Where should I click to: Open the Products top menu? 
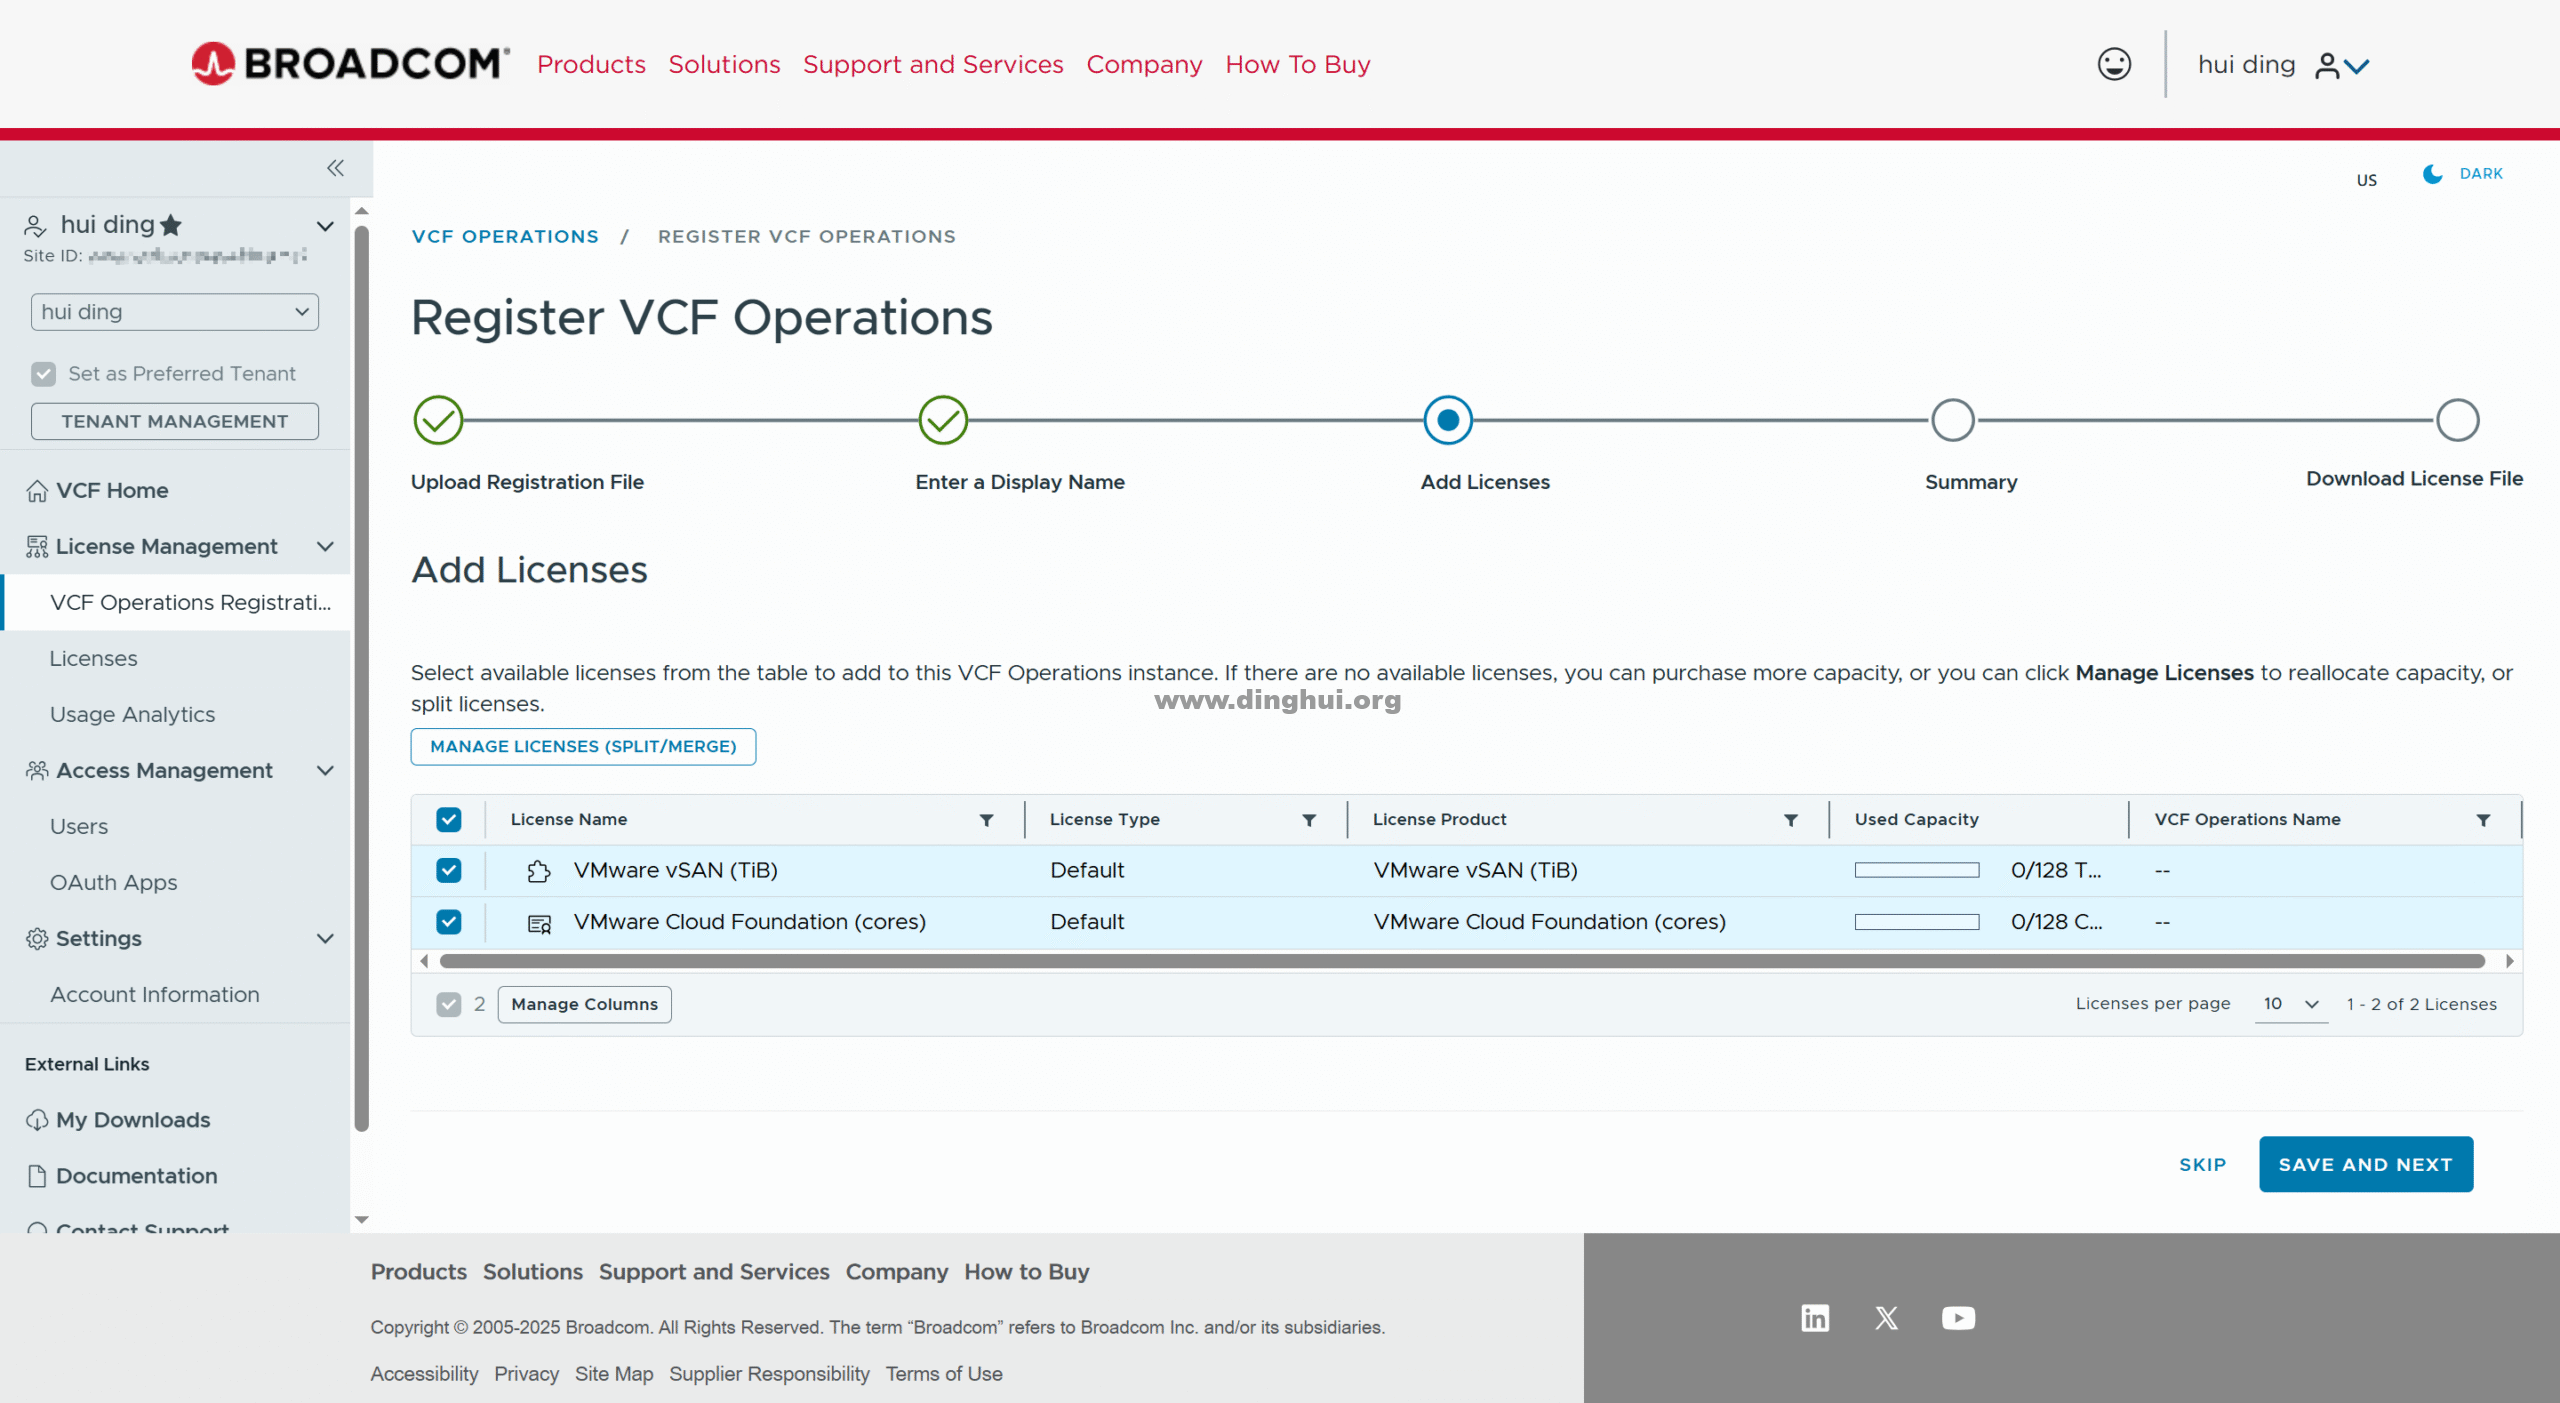pos(591,65)
